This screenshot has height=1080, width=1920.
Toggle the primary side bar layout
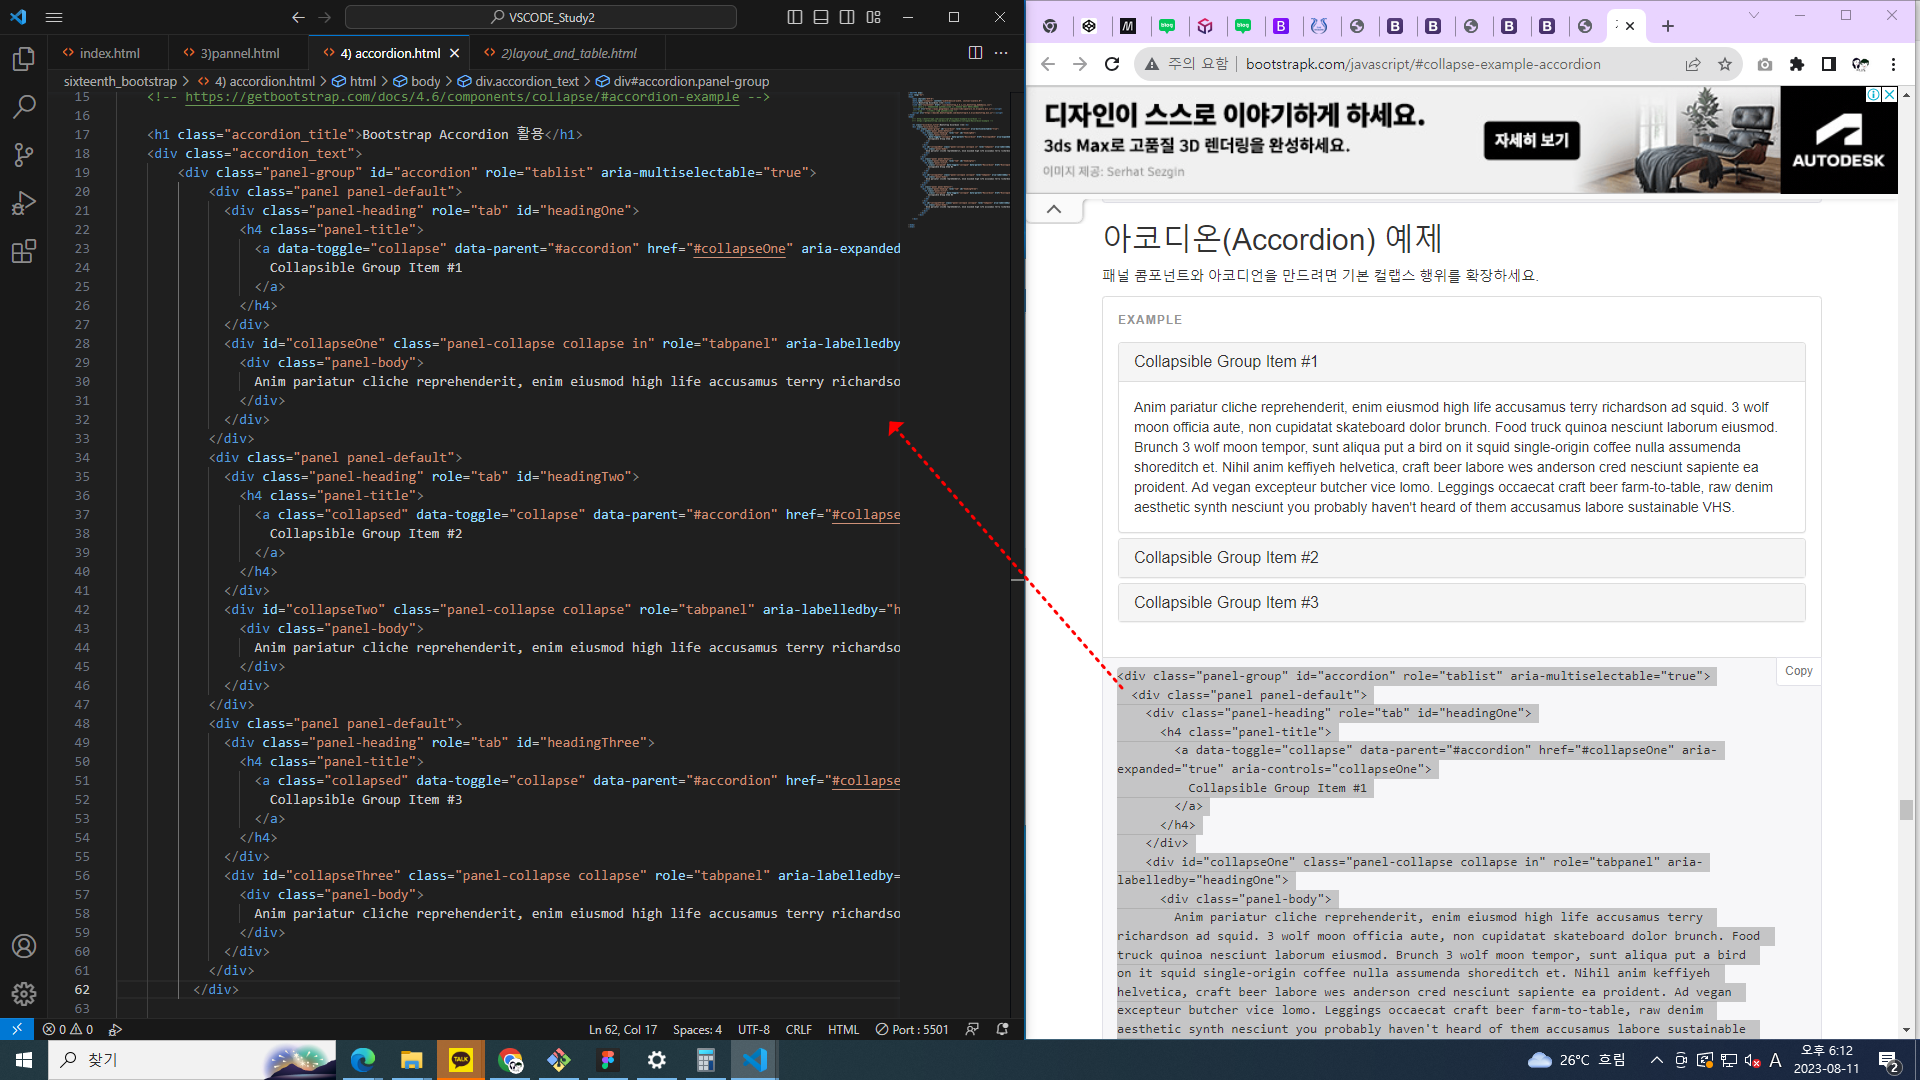point(795,17)
